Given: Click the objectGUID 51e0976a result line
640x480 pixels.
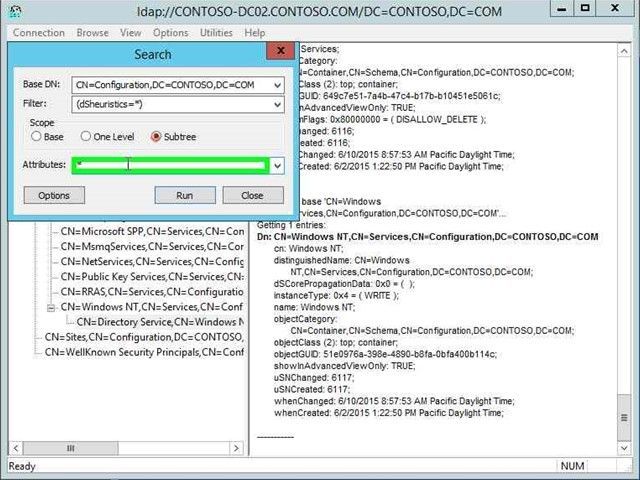Looking at the screenshot, I should [385, 354].
